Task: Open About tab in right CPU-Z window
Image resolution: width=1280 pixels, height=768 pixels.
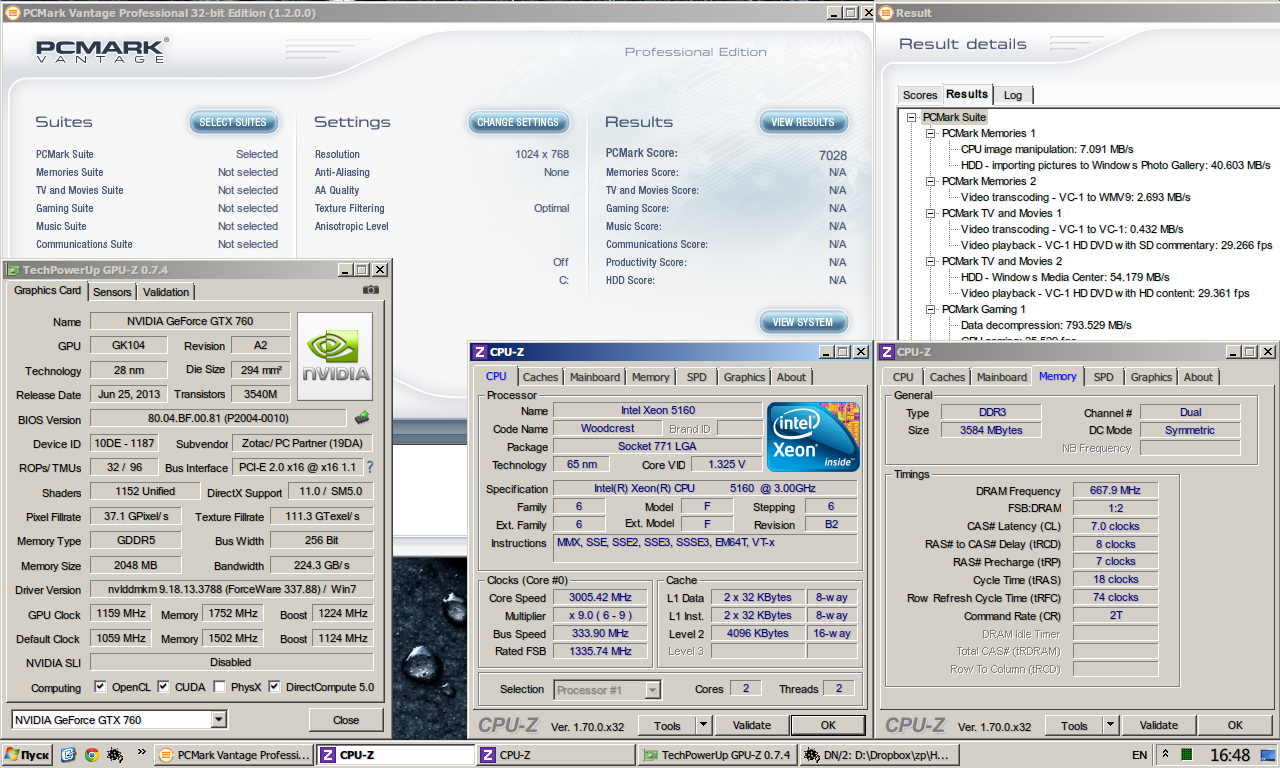Action: (x=1198, y=377)
